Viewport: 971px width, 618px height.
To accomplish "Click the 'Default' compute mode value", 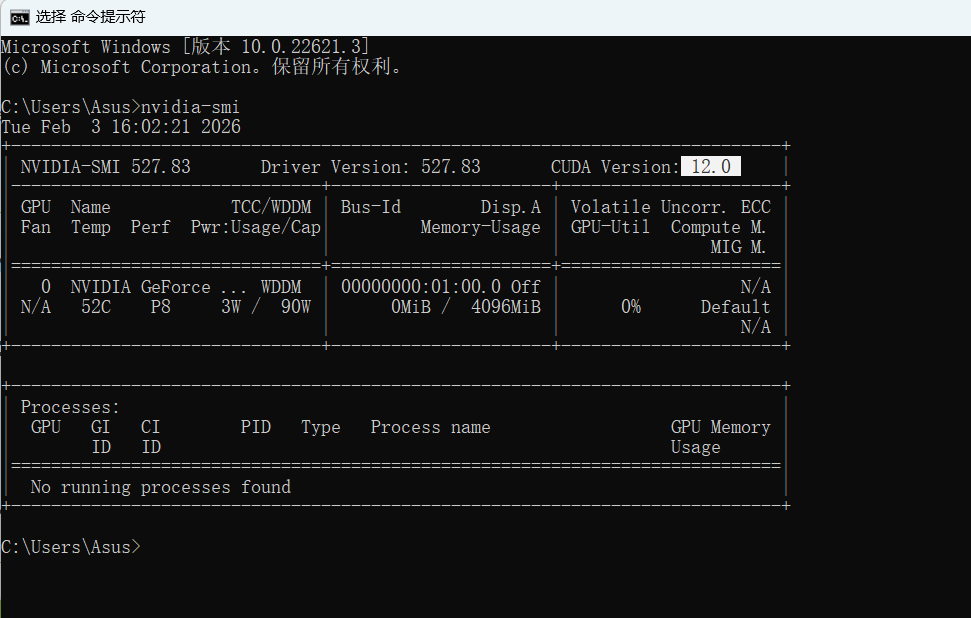I will pyautogui.click(x=735, y=307).
